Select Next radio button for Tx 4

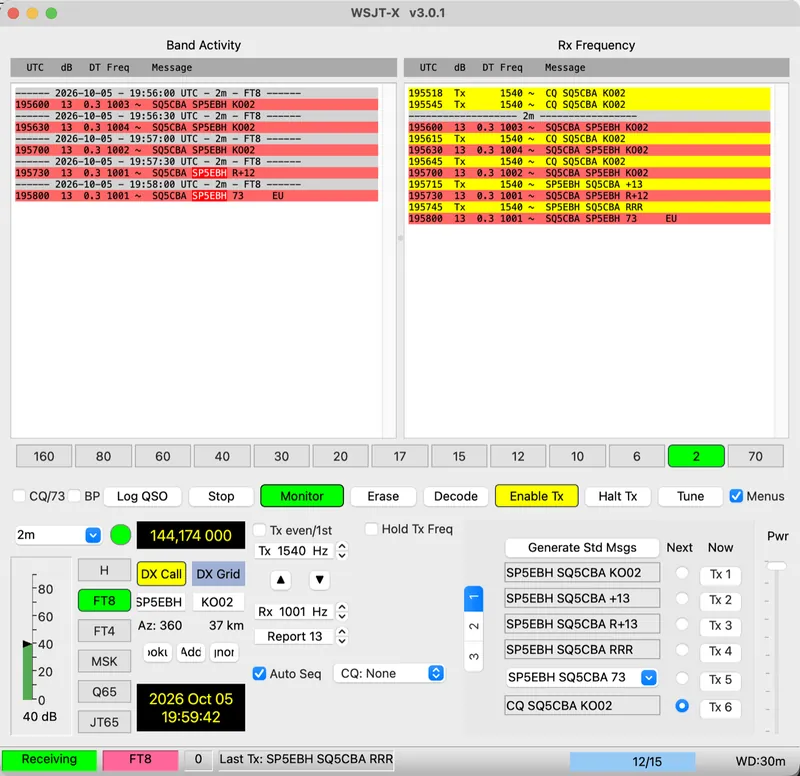(682, 650)
